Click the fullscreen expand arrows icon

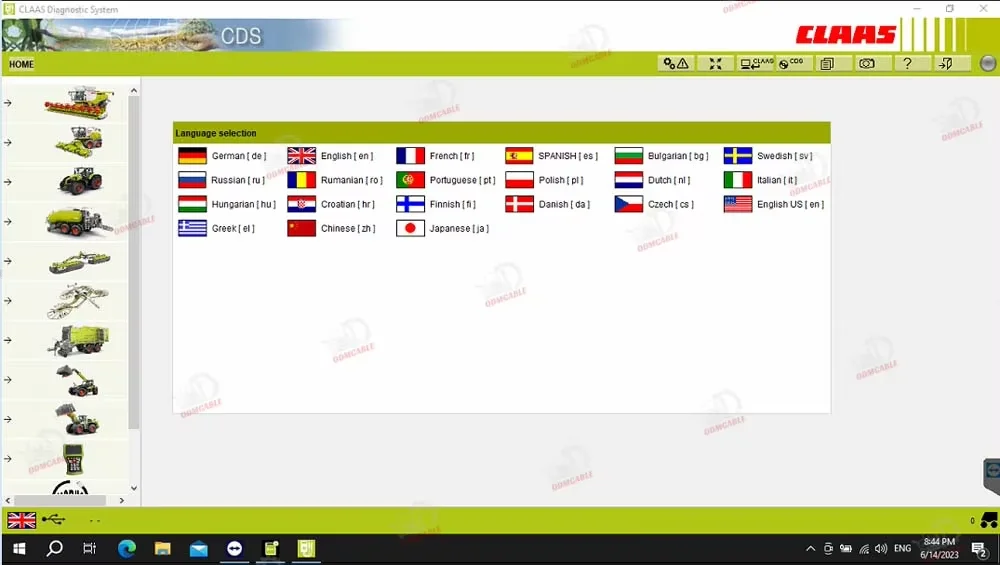(x=715, y=63)
